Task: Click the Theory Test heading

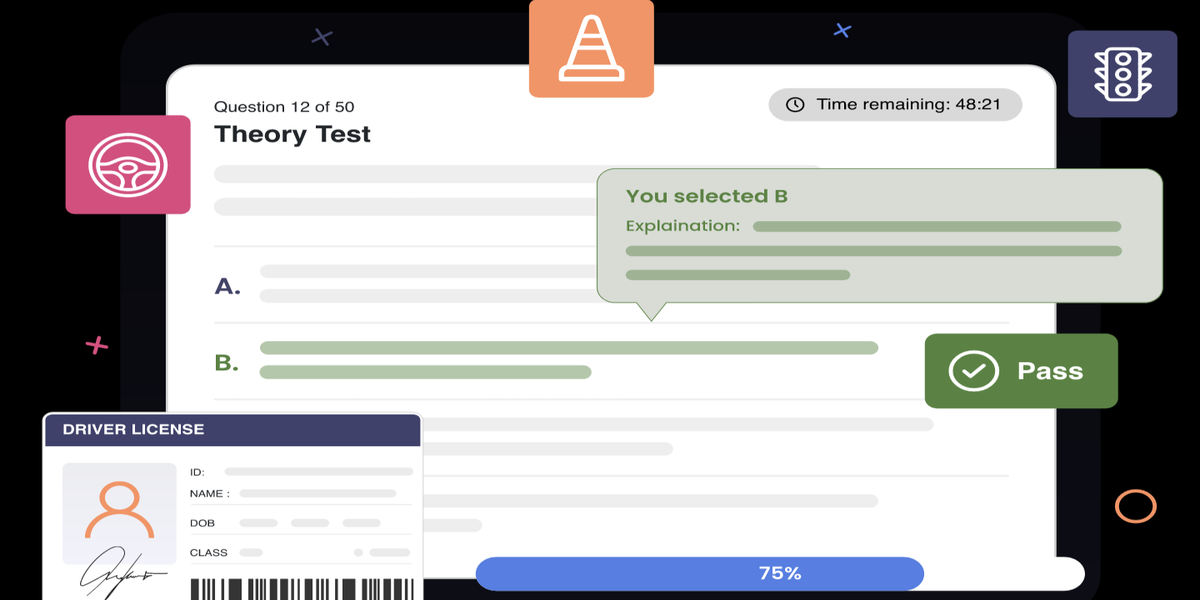Action: (292, 134)
